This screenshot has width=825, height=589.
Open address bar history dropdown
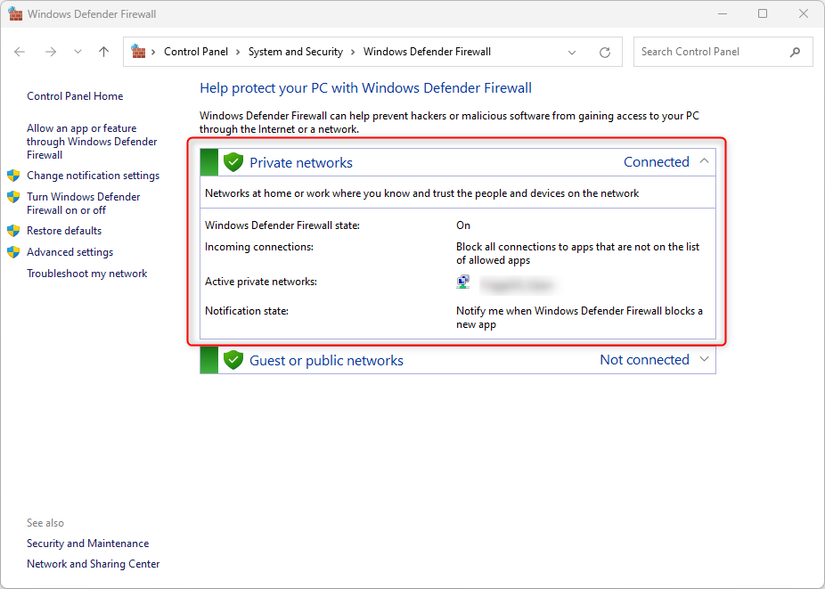(x=572, y=52)
